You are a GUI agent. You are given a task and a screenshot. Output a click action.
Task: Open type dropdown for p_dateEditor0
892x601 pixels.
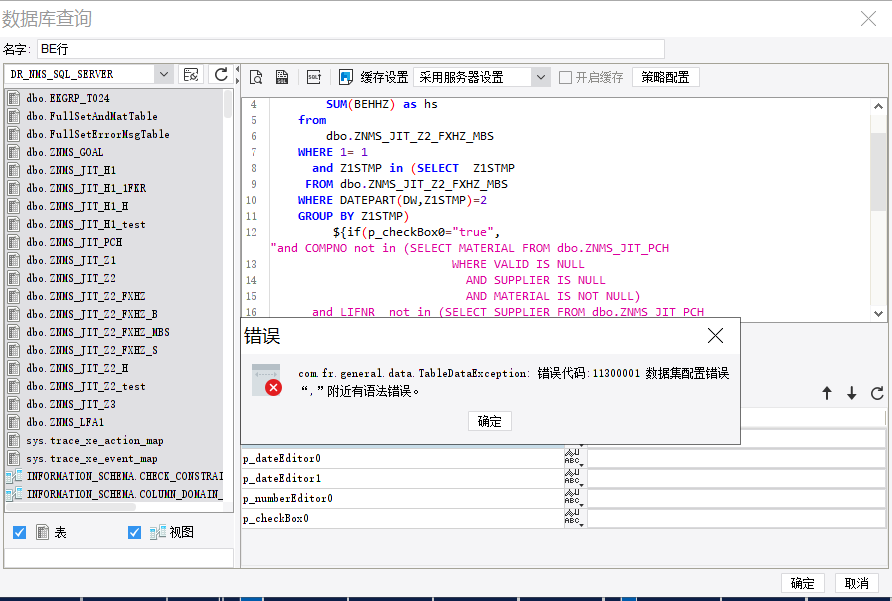click(x=574, y=458)
